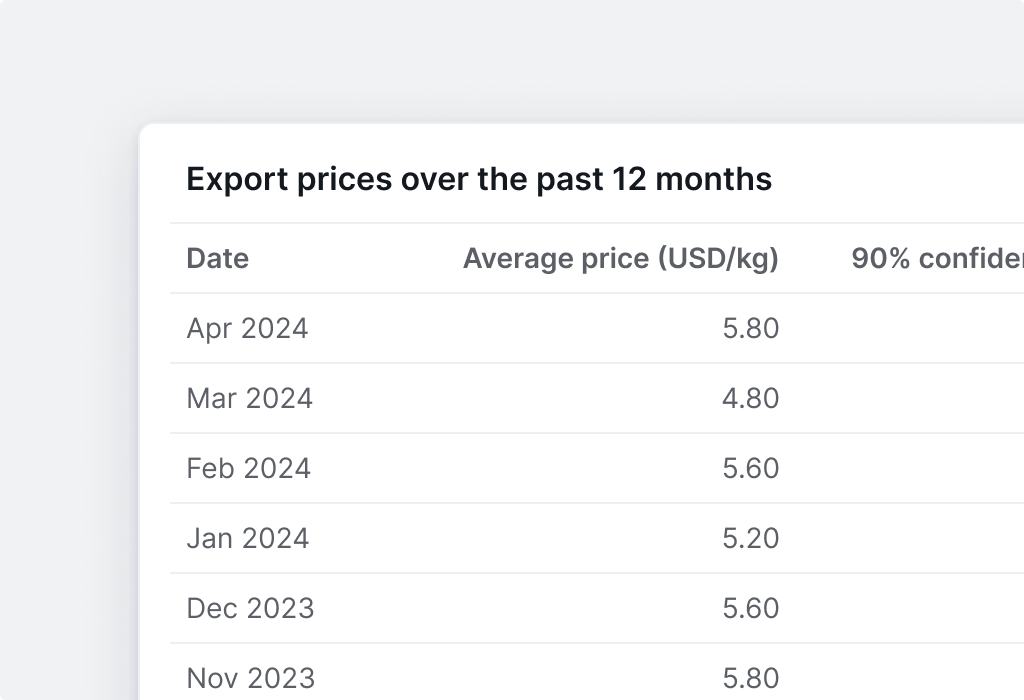Viewport: 1024px width, 700px height.
Task: Click the confidence column cell for Jan 2024
Action: pos(936,539)
